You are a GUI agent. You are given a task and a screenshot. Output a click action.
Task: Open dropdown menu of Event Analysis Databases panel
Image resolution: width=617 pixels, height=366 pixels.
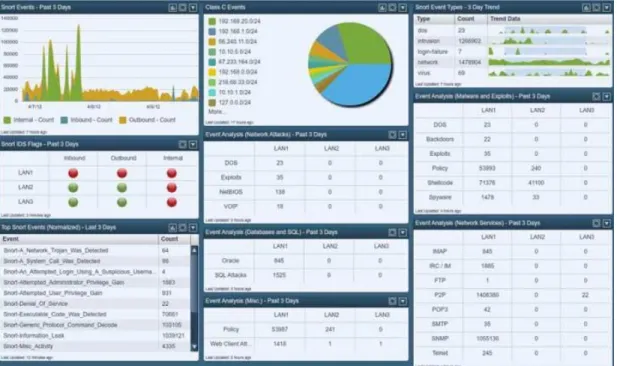[403, 233]
